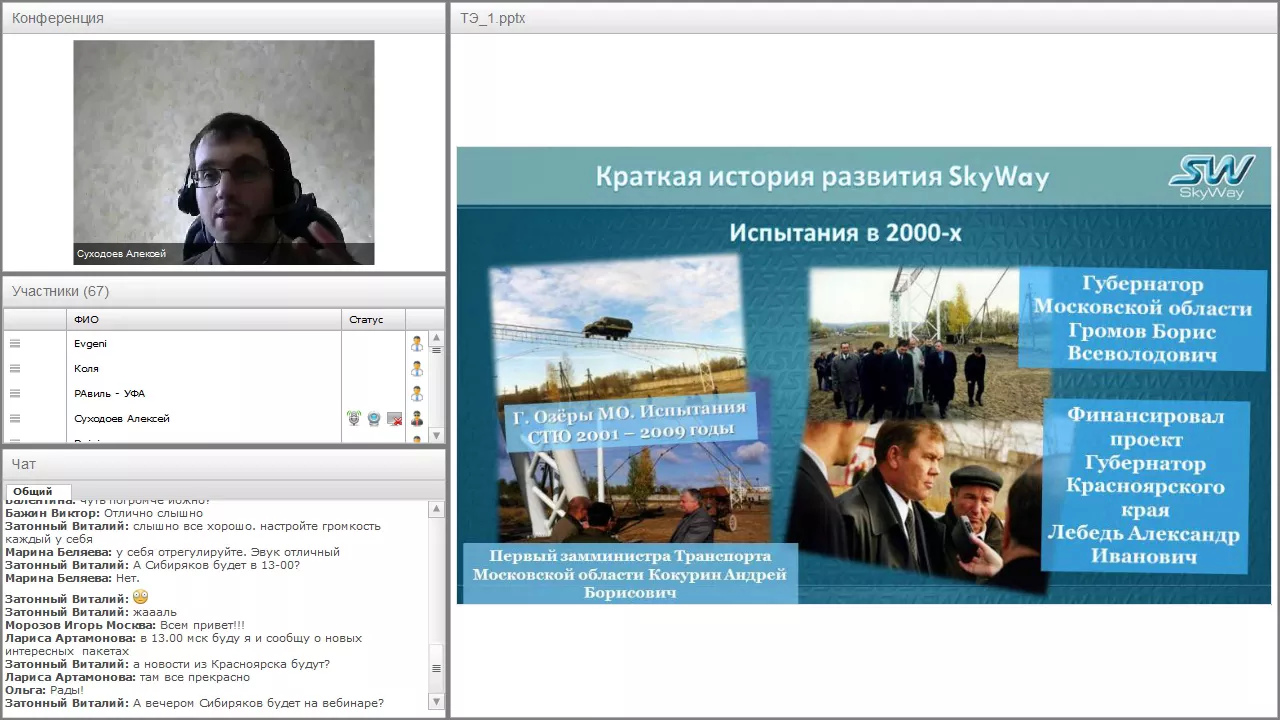Viewport: 1280px width, 720px height.
Task: Click Ольга's message Рады!
Action: pyautogui.click(x=67, y=690)
